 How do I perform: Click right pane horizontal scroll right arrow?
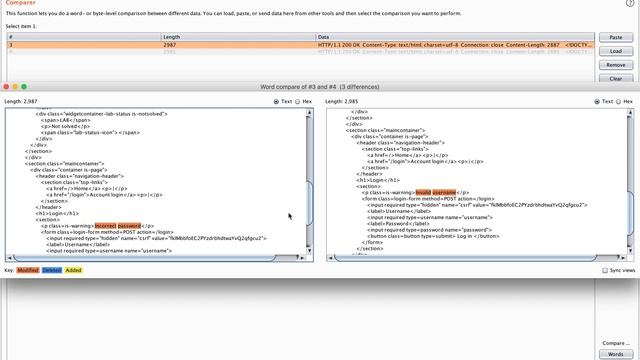tap(623, 258)
